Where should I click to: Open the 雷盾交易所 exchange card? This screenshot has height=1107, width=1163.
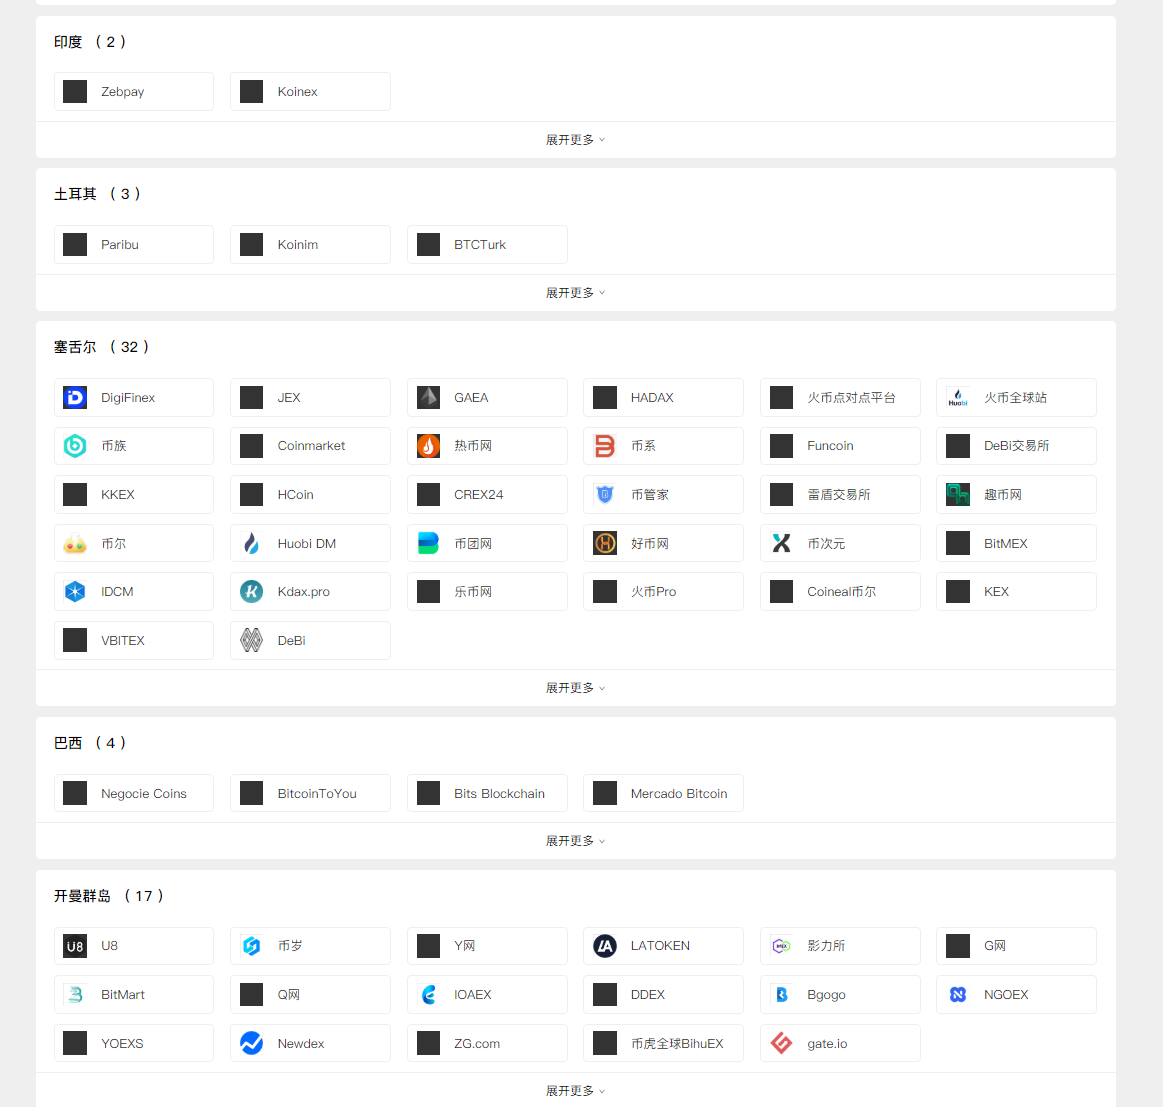tap(840, 494)
